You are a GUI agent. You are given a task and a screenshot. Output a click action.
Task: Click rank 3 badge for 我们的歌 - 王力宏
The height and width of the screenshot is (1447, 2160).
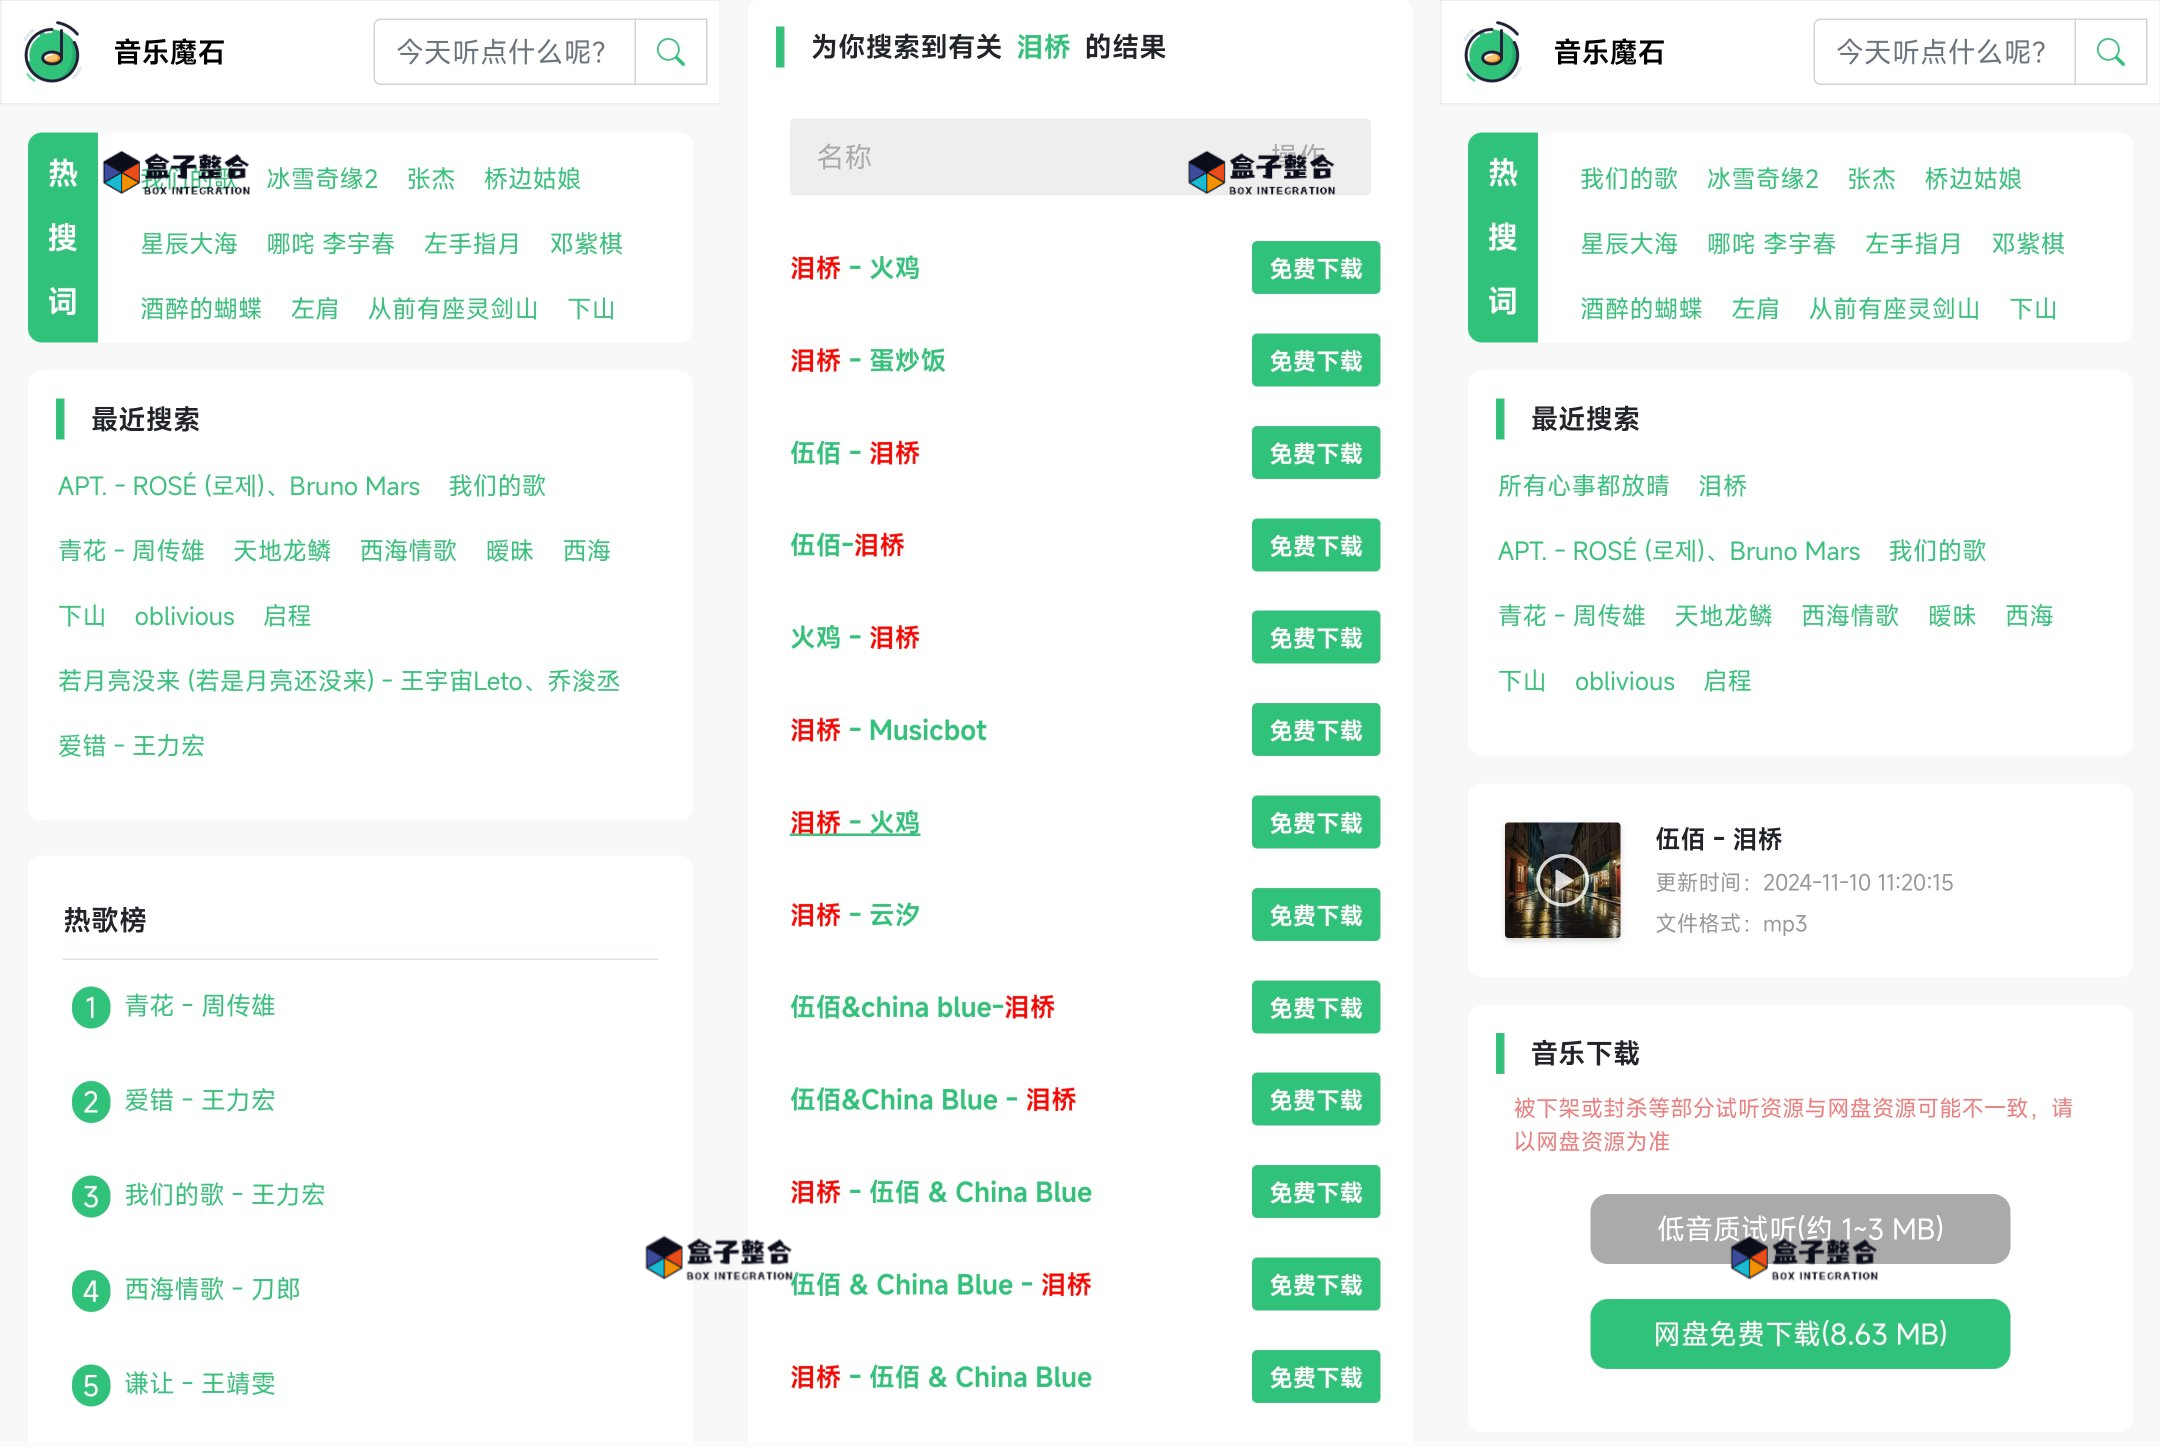tap(91, 1195)
